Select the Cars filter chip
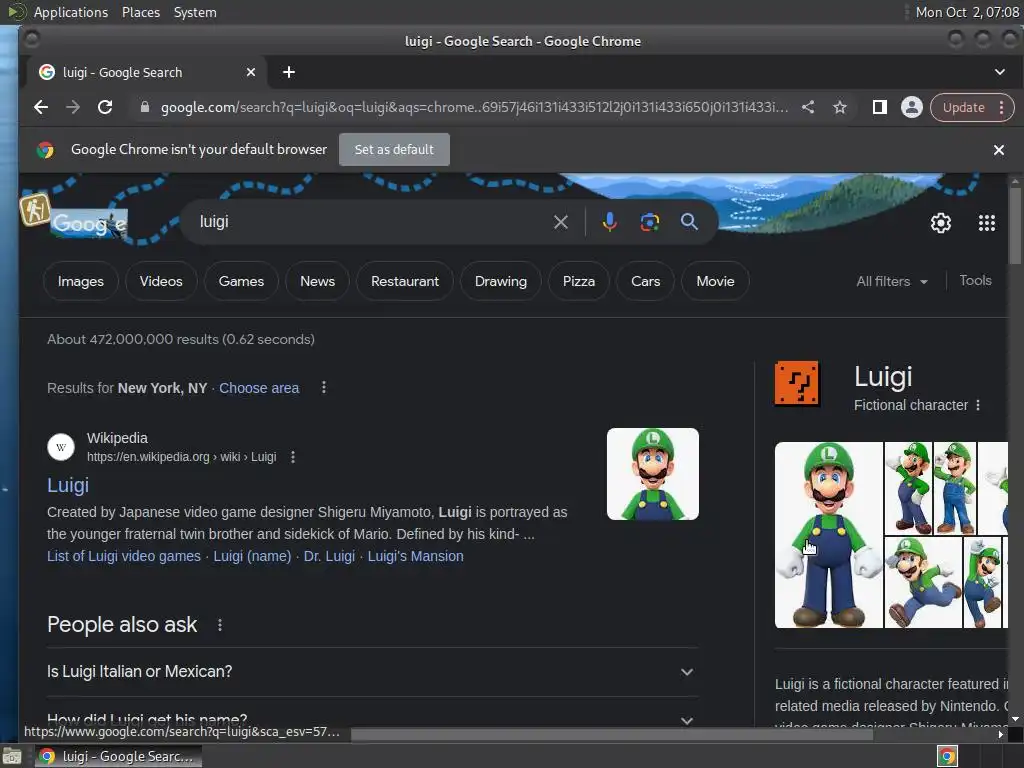Screen dimensions: 1024x768 645,281
